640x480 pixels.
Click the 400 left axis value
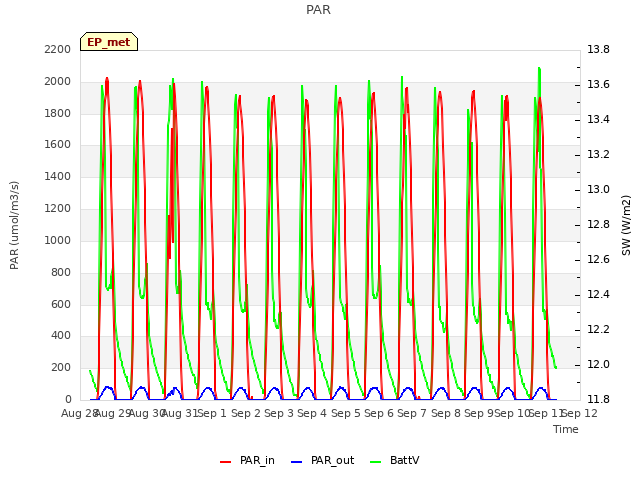coord(61,336)
